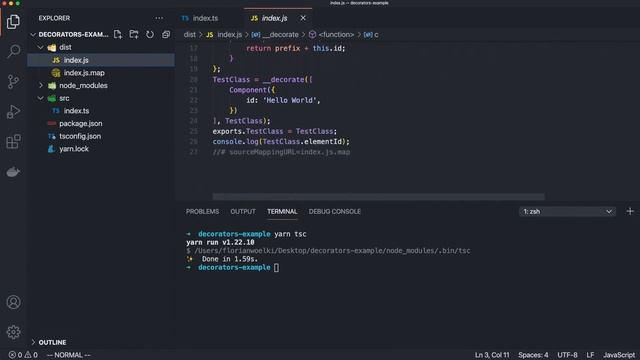Switch to the OUTPUT panel tab
The image size is (640, 360).
click(x=243, y=211)
